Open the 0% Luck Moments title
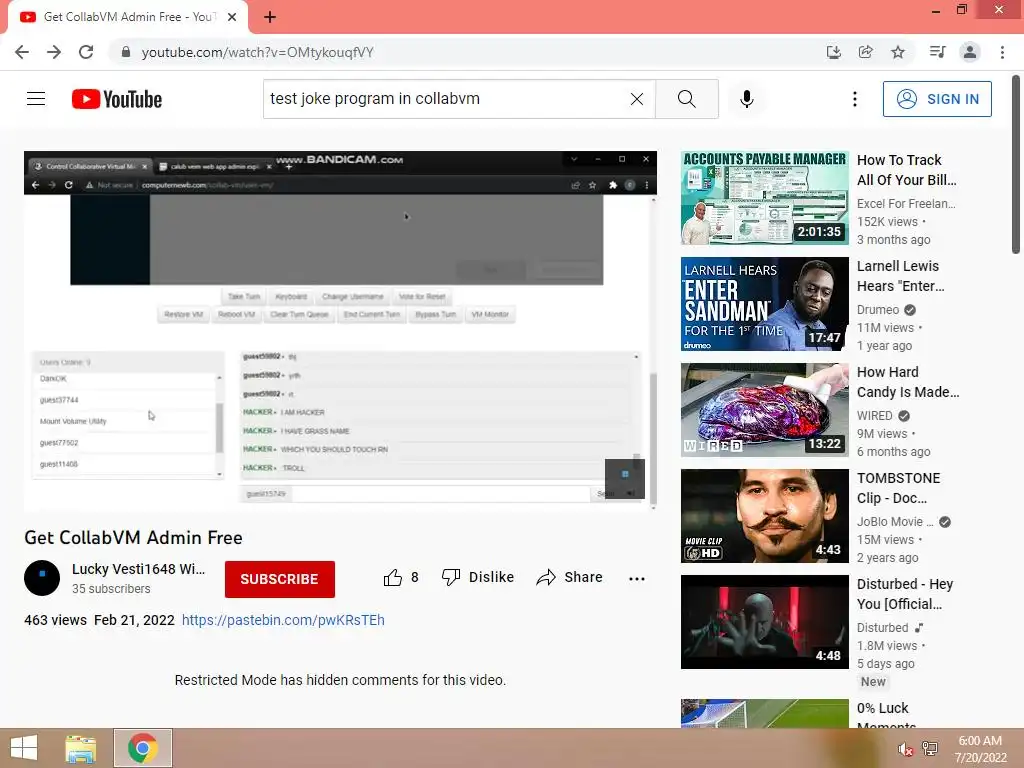 886,716
